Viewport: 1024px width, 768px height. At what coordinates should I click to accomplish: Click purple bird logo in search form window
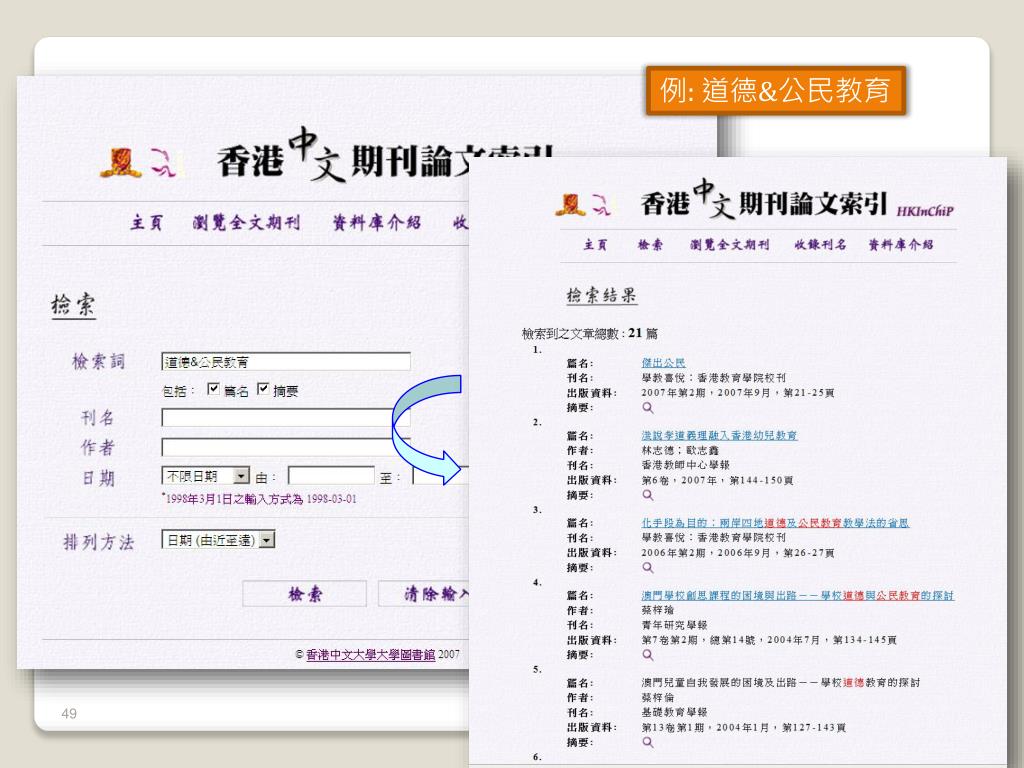point(163,163)
